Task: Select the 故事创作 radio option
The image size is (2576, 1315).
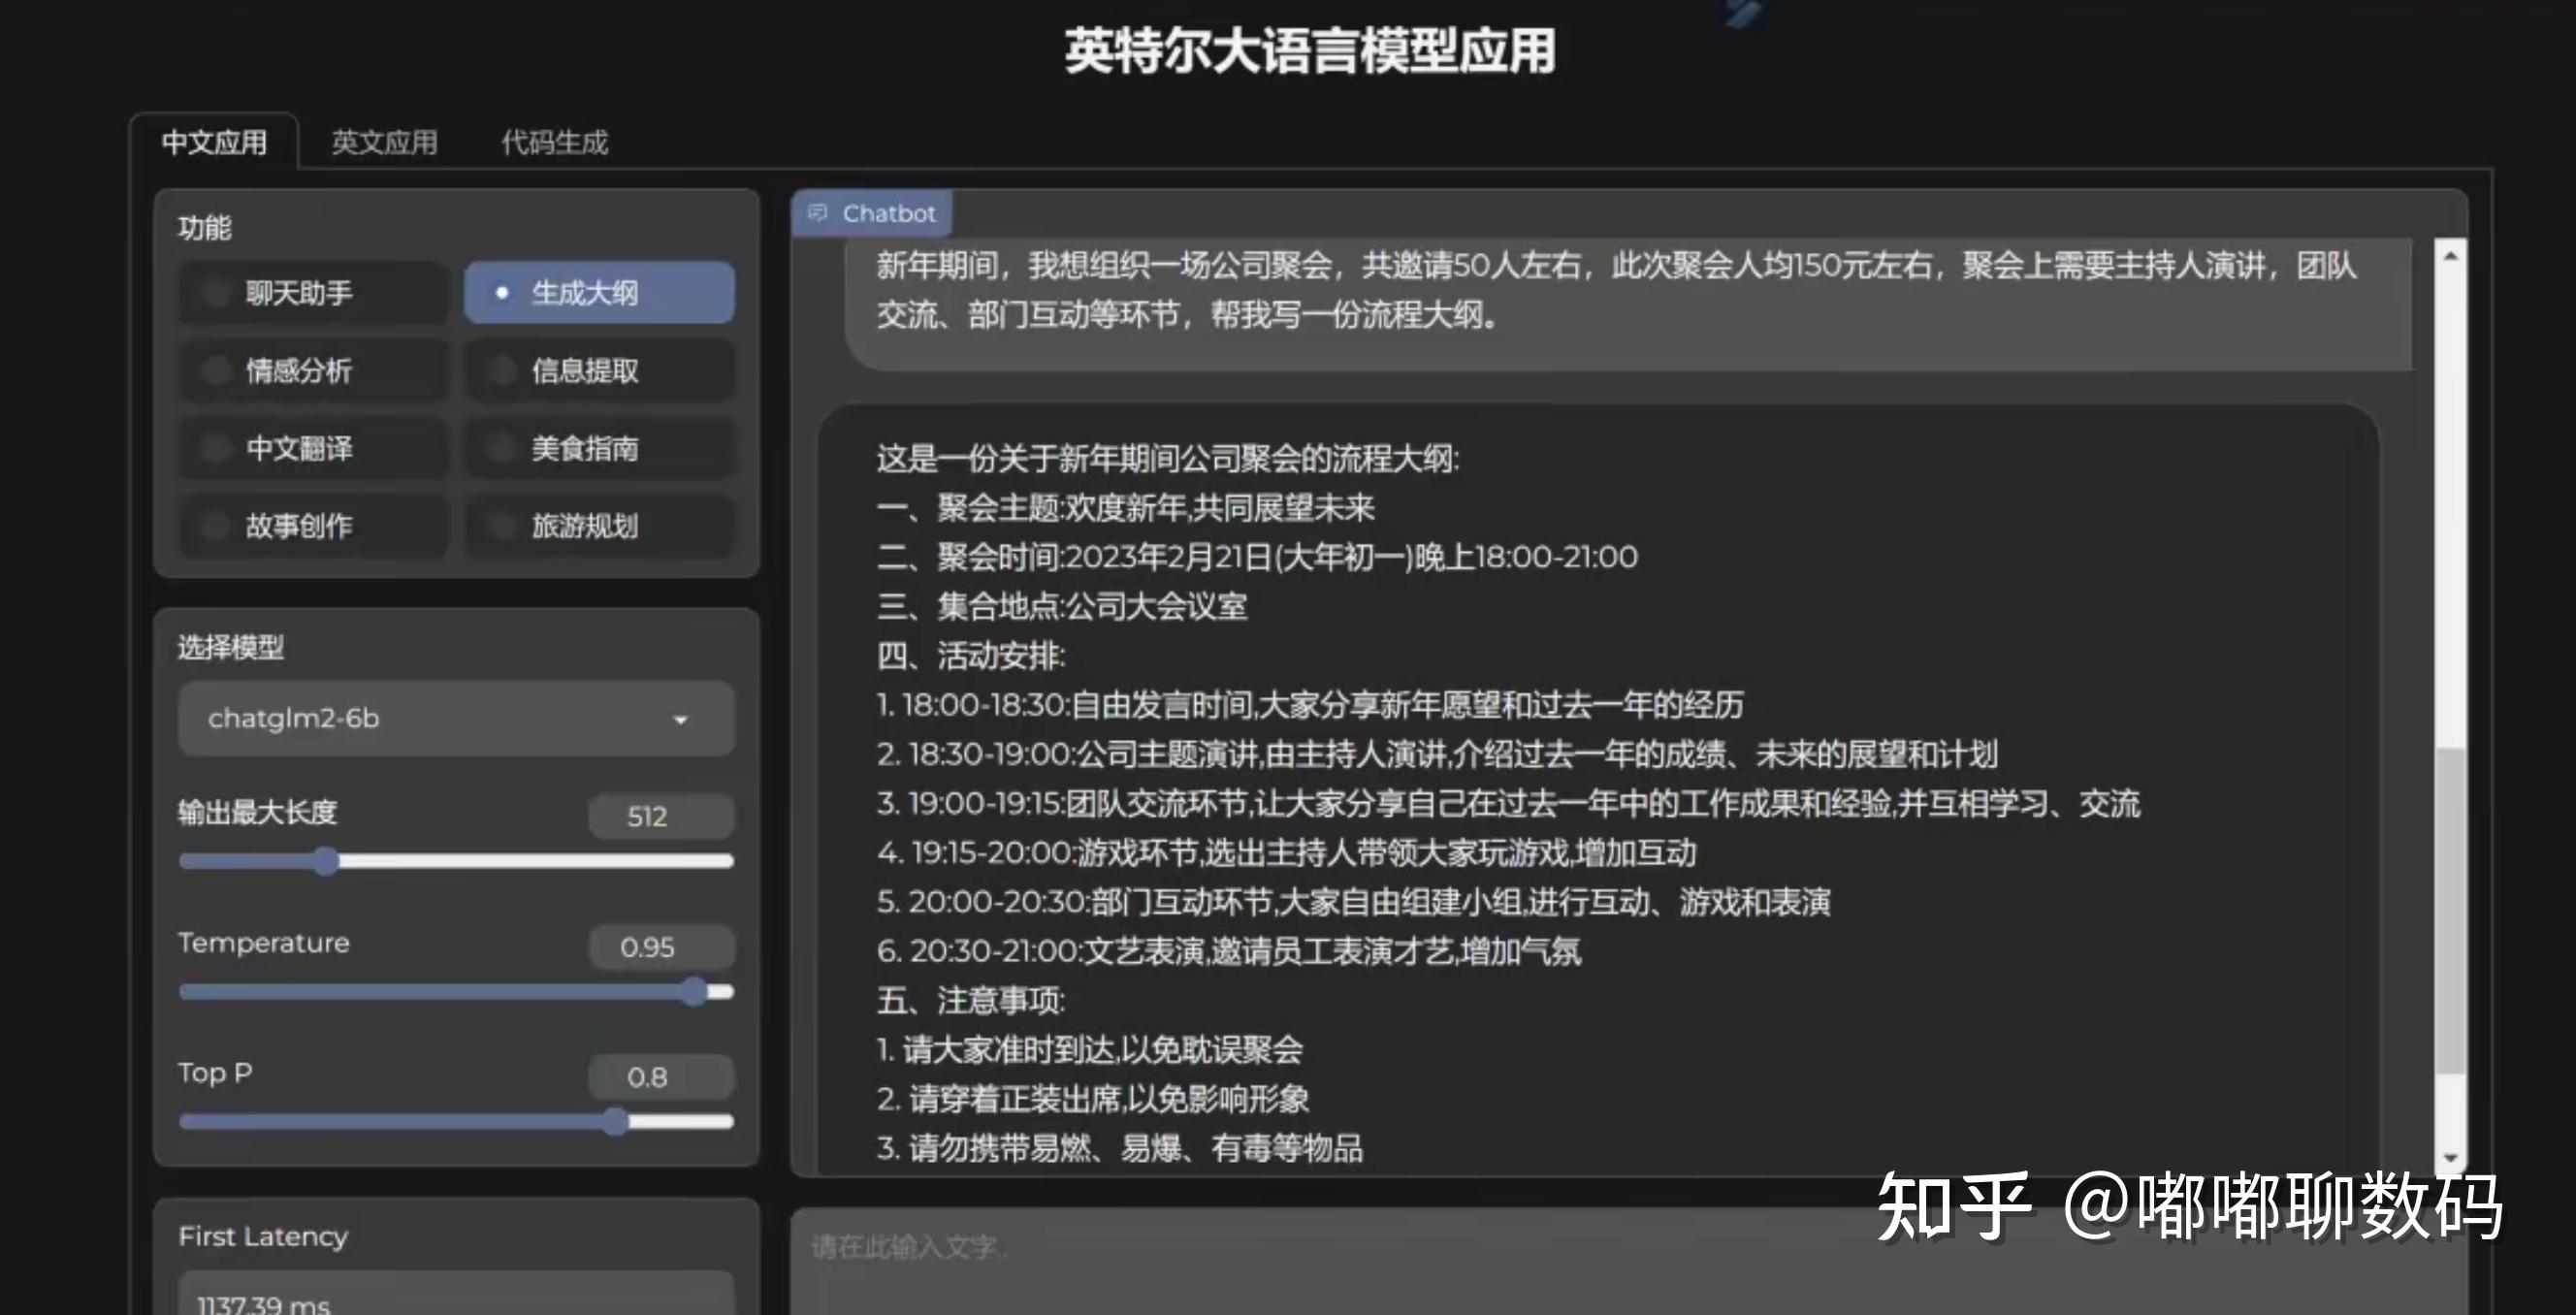Action: tap(313, 526)
